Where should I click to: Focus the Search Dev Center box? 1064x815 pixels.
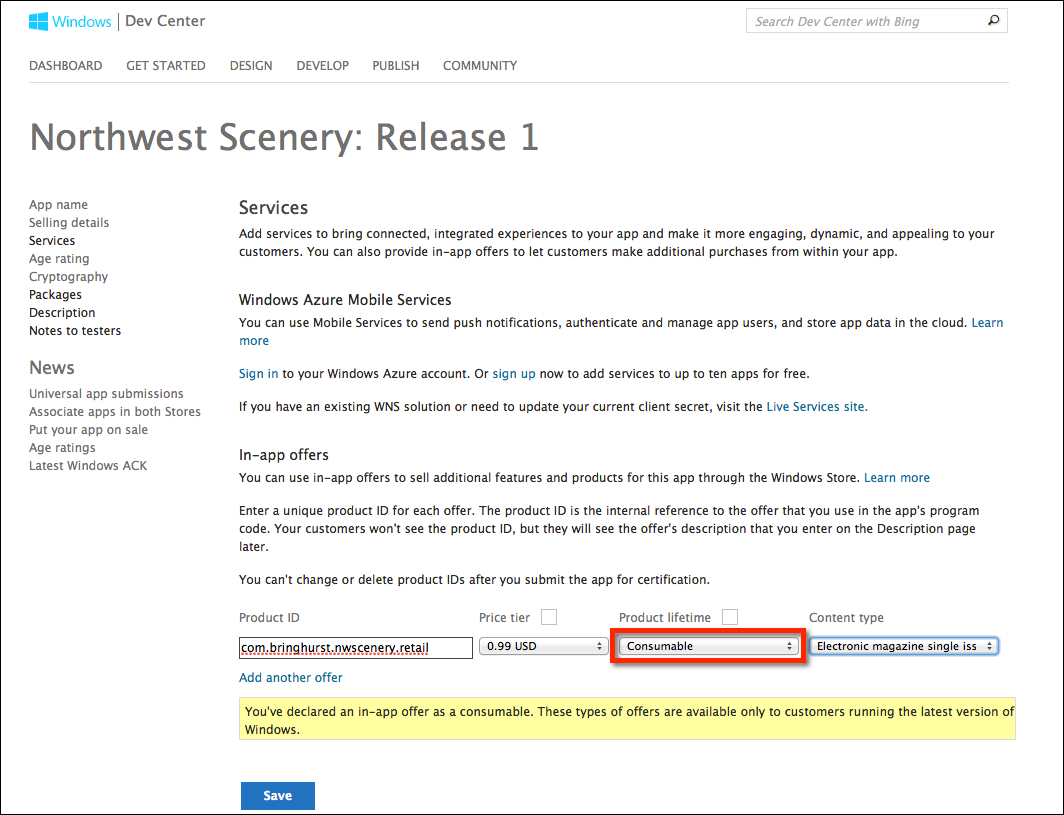point(865,21)
